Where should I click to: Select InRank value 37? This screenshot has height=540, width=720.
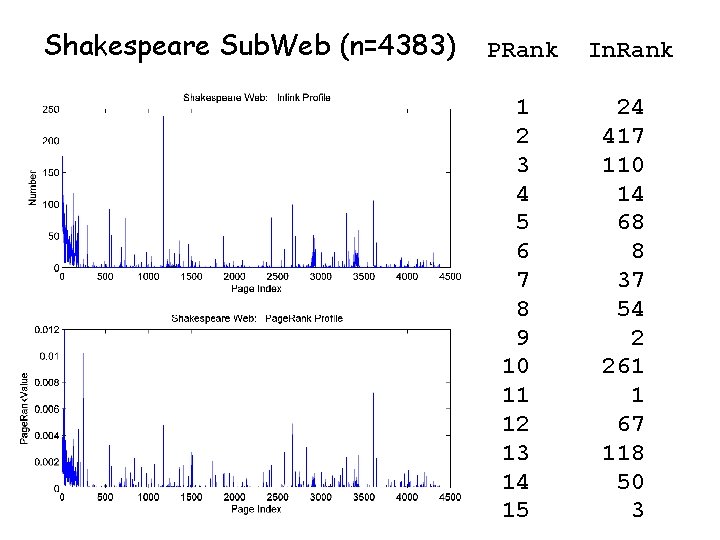click(x=630, y=280)
